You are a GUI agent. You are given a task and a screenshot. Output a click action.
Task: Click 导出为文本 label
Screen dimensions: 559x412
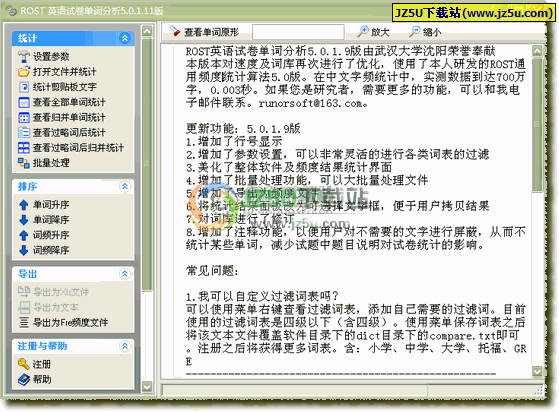[56, 307]
